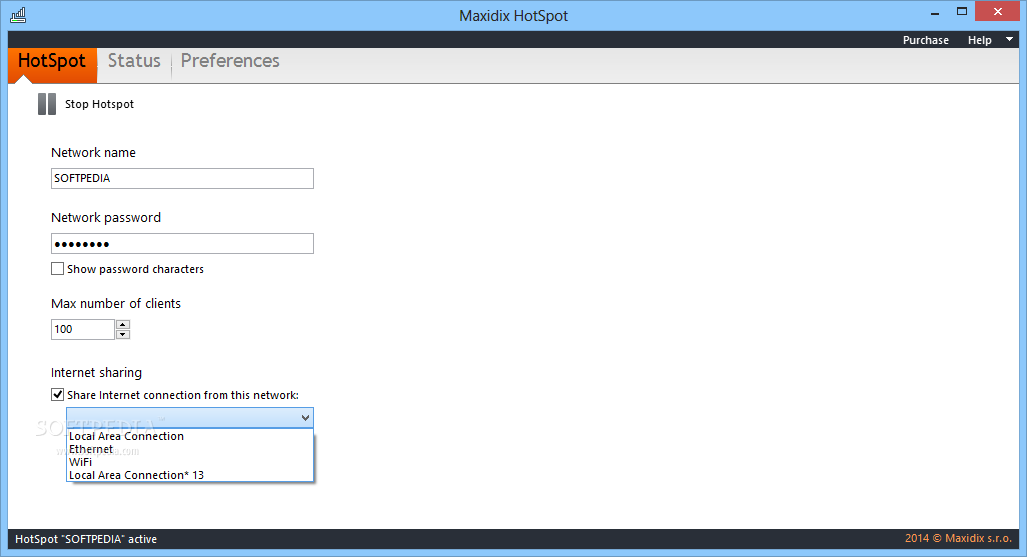The height and width of the screenshot is (557, 1027).
Task: Open the Preferences tab
Action: (x=230, y=61)
